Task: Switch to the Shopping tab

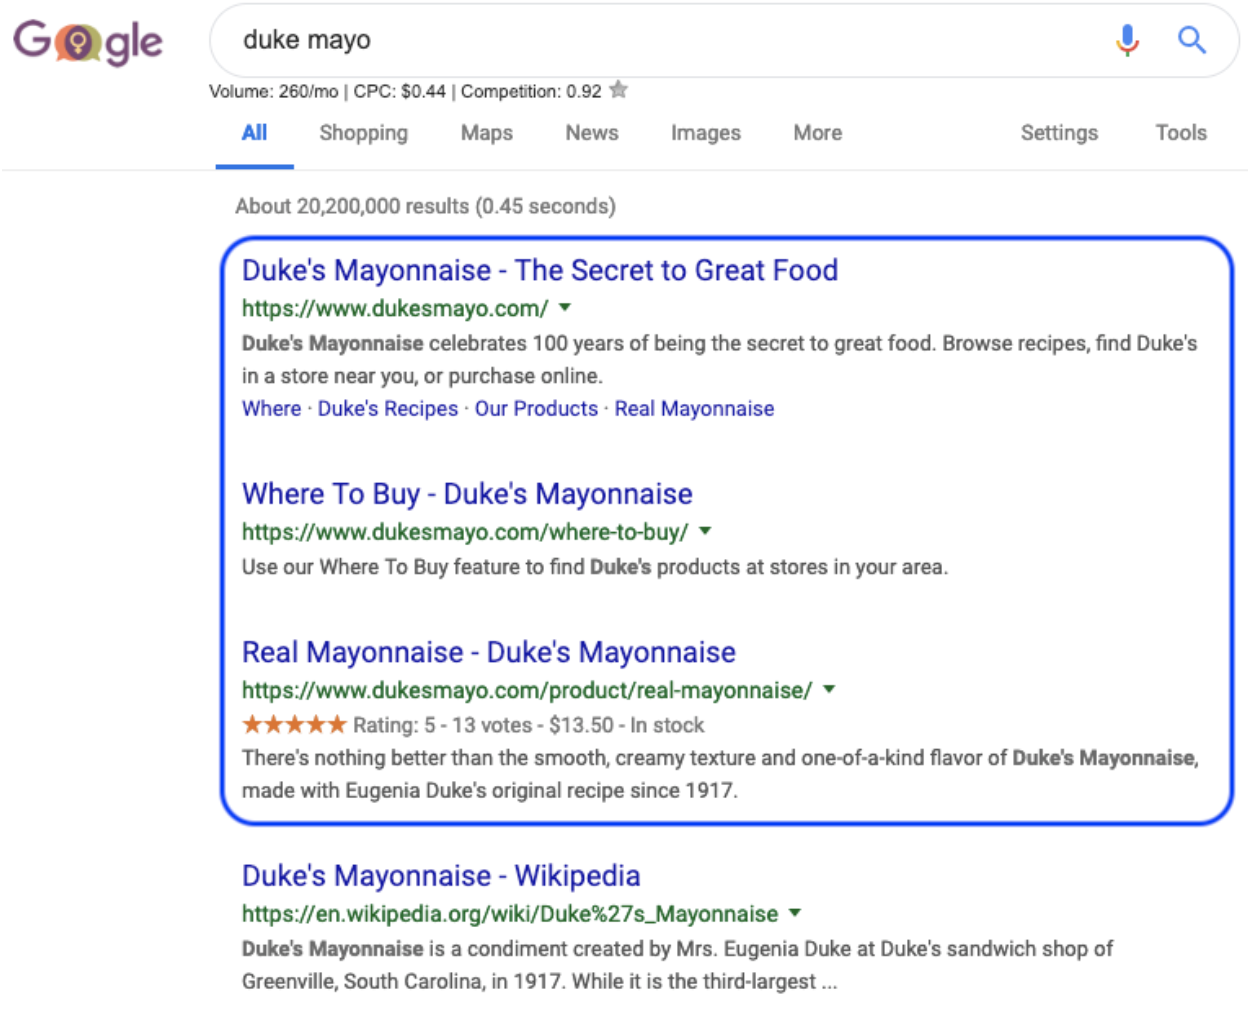Action: pos(363,133)
